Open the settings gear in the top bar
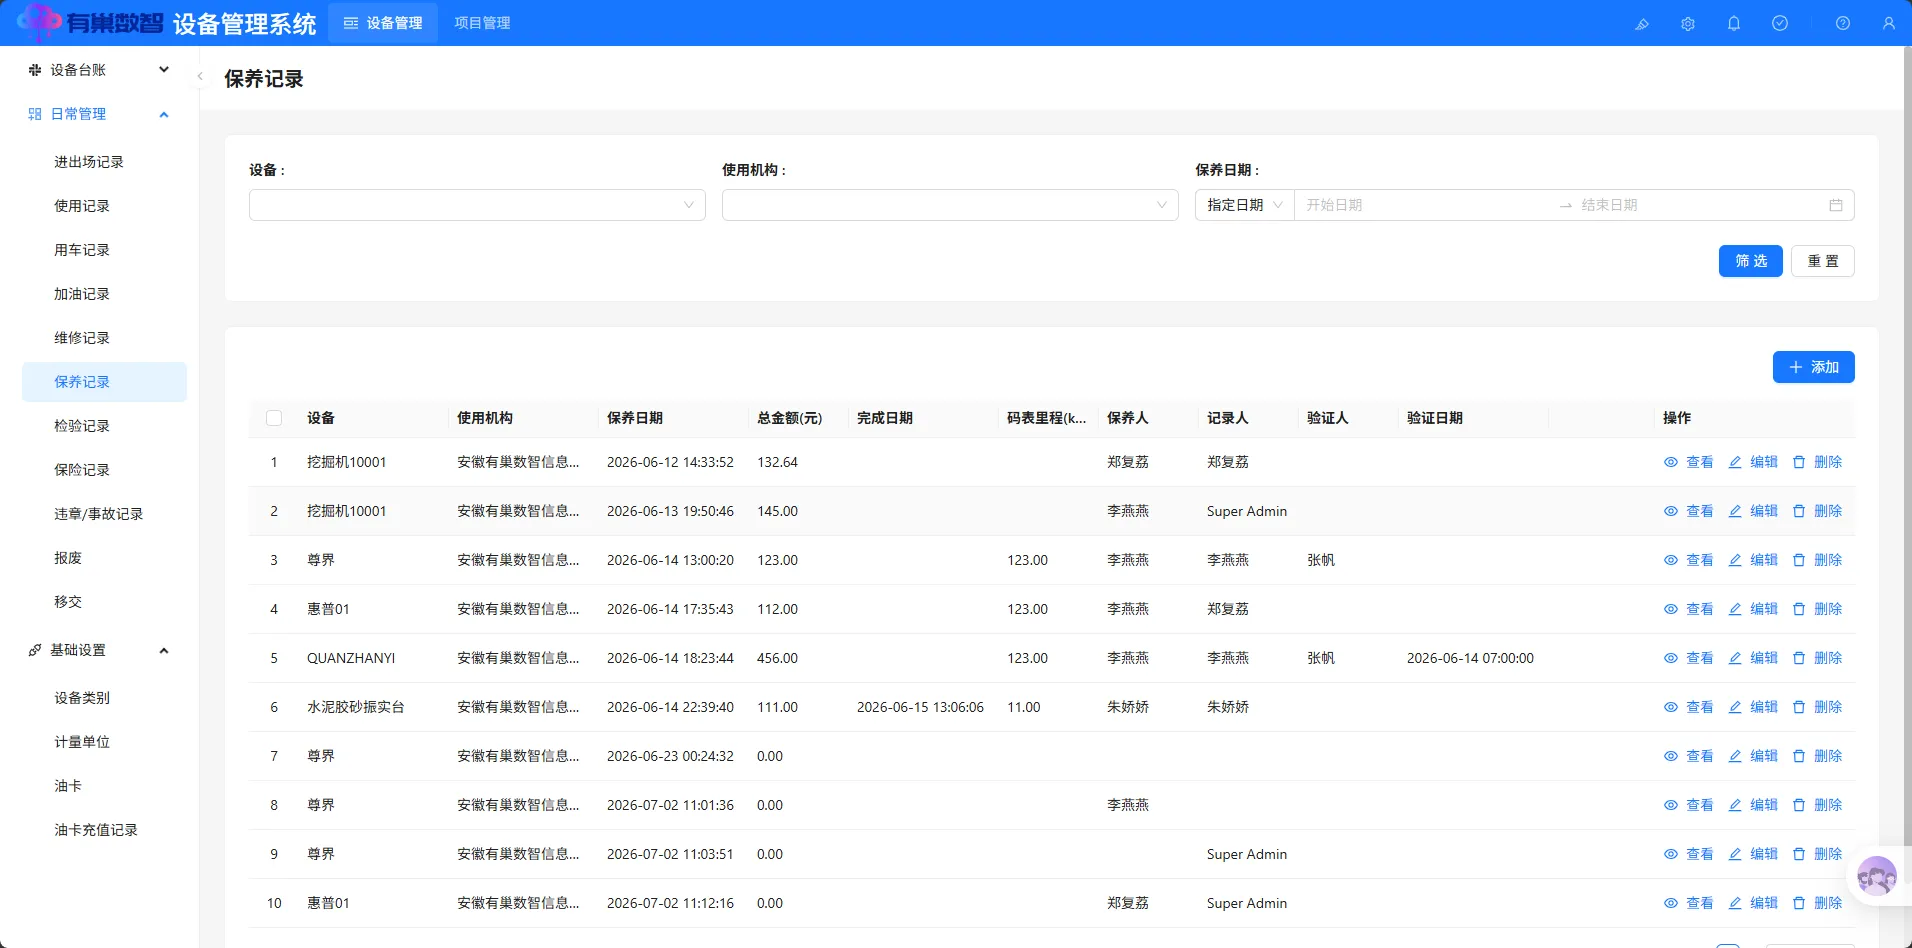Image resolution: width=1912 pixels, height=948 pixels. 1688,23
